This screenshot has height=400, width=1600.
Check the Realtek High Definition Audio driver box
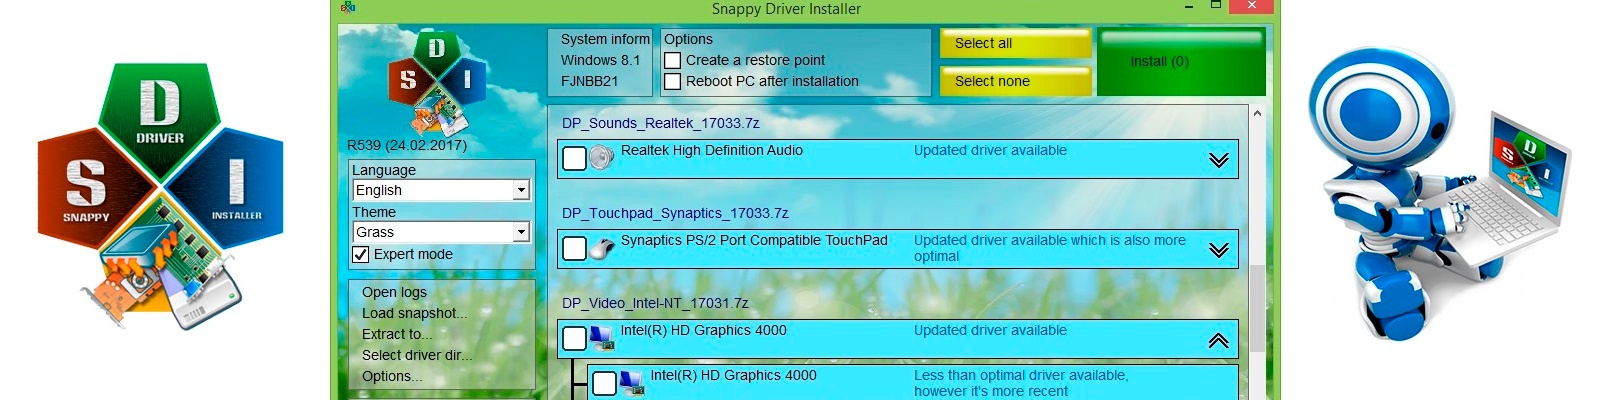(574, 159)
